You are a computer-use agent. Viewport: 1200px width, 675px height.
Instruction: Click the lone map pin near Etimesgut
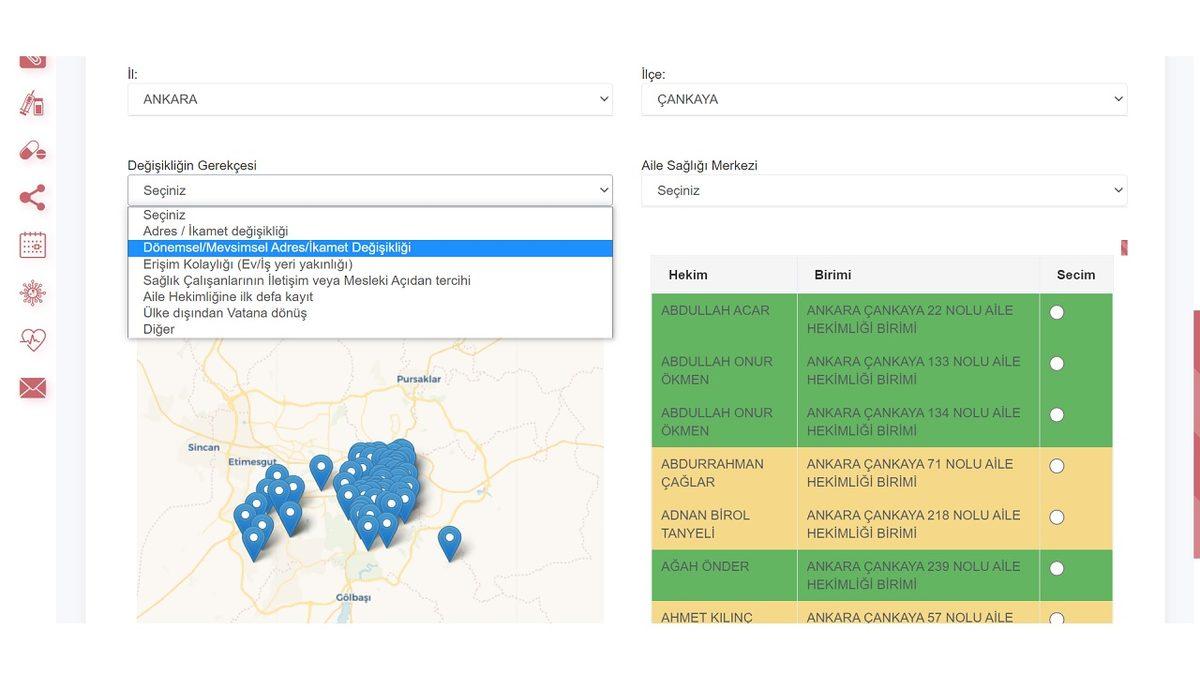click(x=321, y=469)
